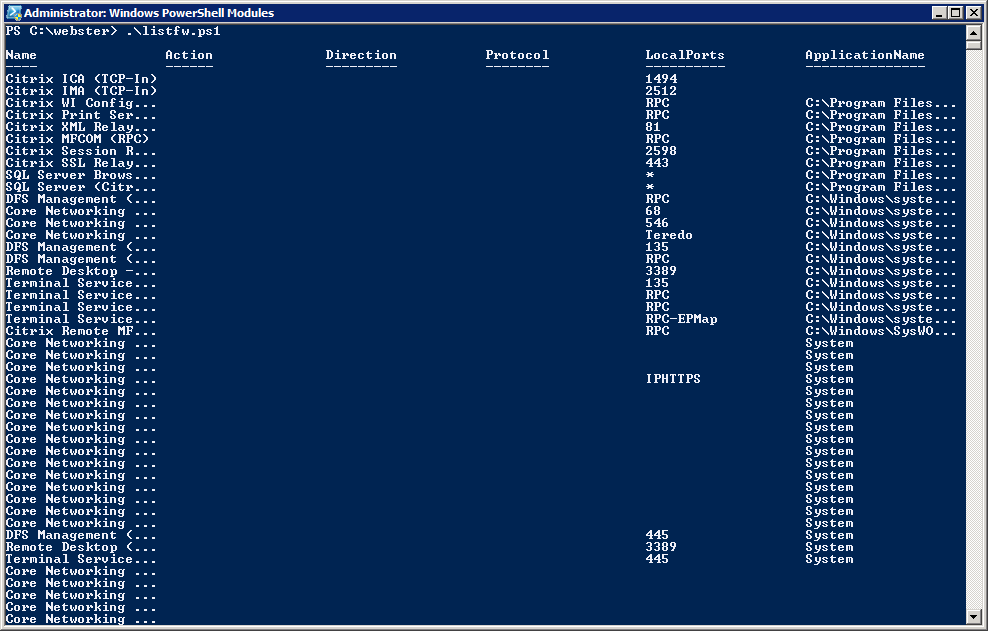The height and width of the screenshot is (631, 988).
Task: Click the scroll up arrow of the console
Action: pyautogui.click(x=973, y=32)
